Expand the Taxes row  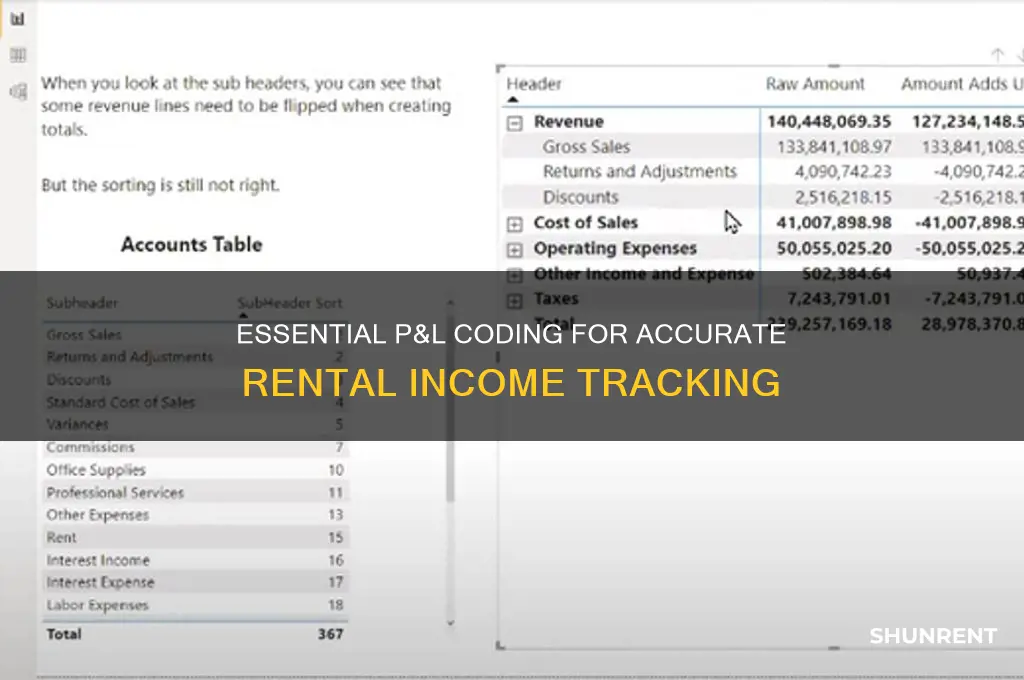coord(515,300)
